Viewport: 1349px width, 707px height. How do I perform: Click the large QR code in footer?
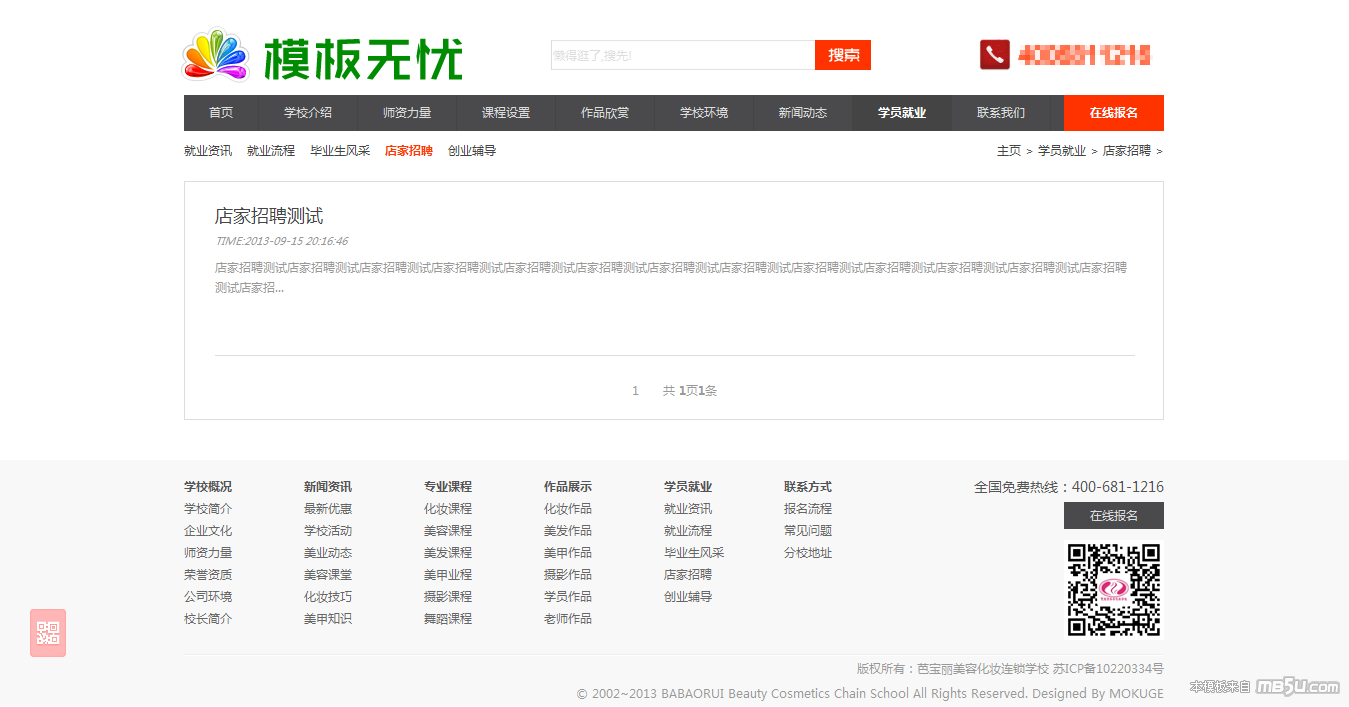click(x=1114, y=590)
